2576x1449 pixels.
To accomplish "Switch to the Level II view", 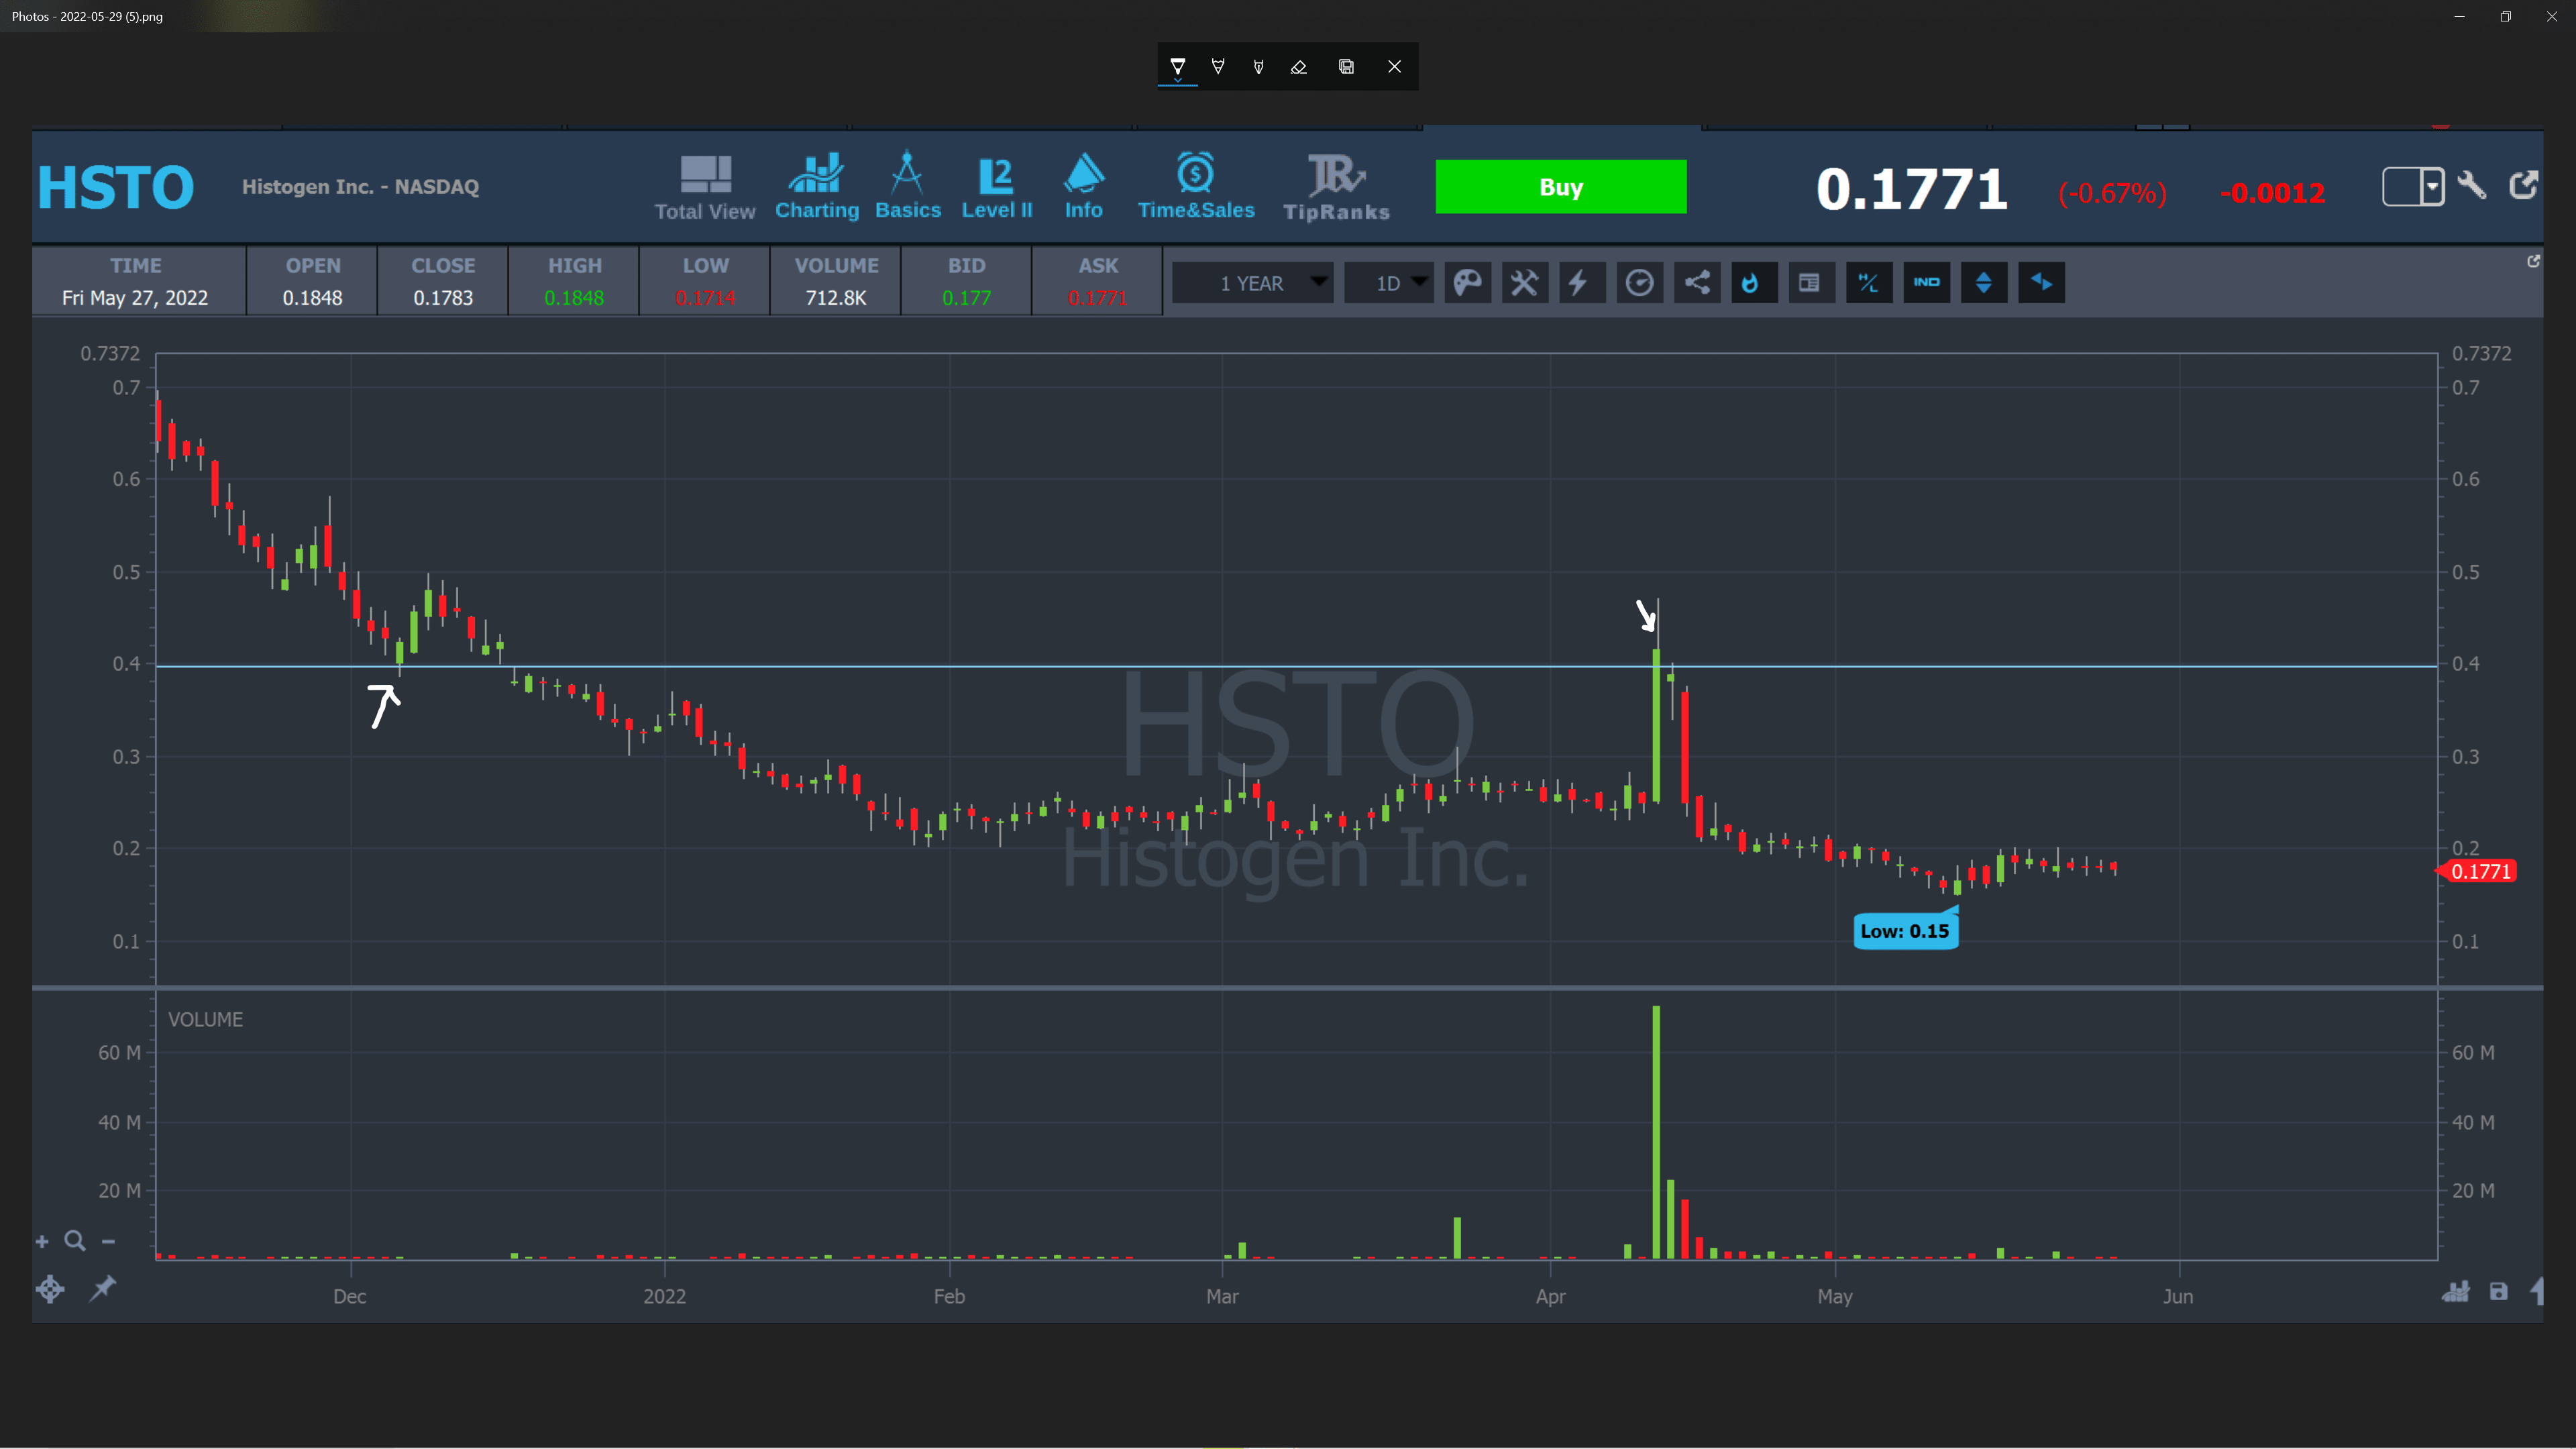I will pyautogui.click(x=996, y=187).
